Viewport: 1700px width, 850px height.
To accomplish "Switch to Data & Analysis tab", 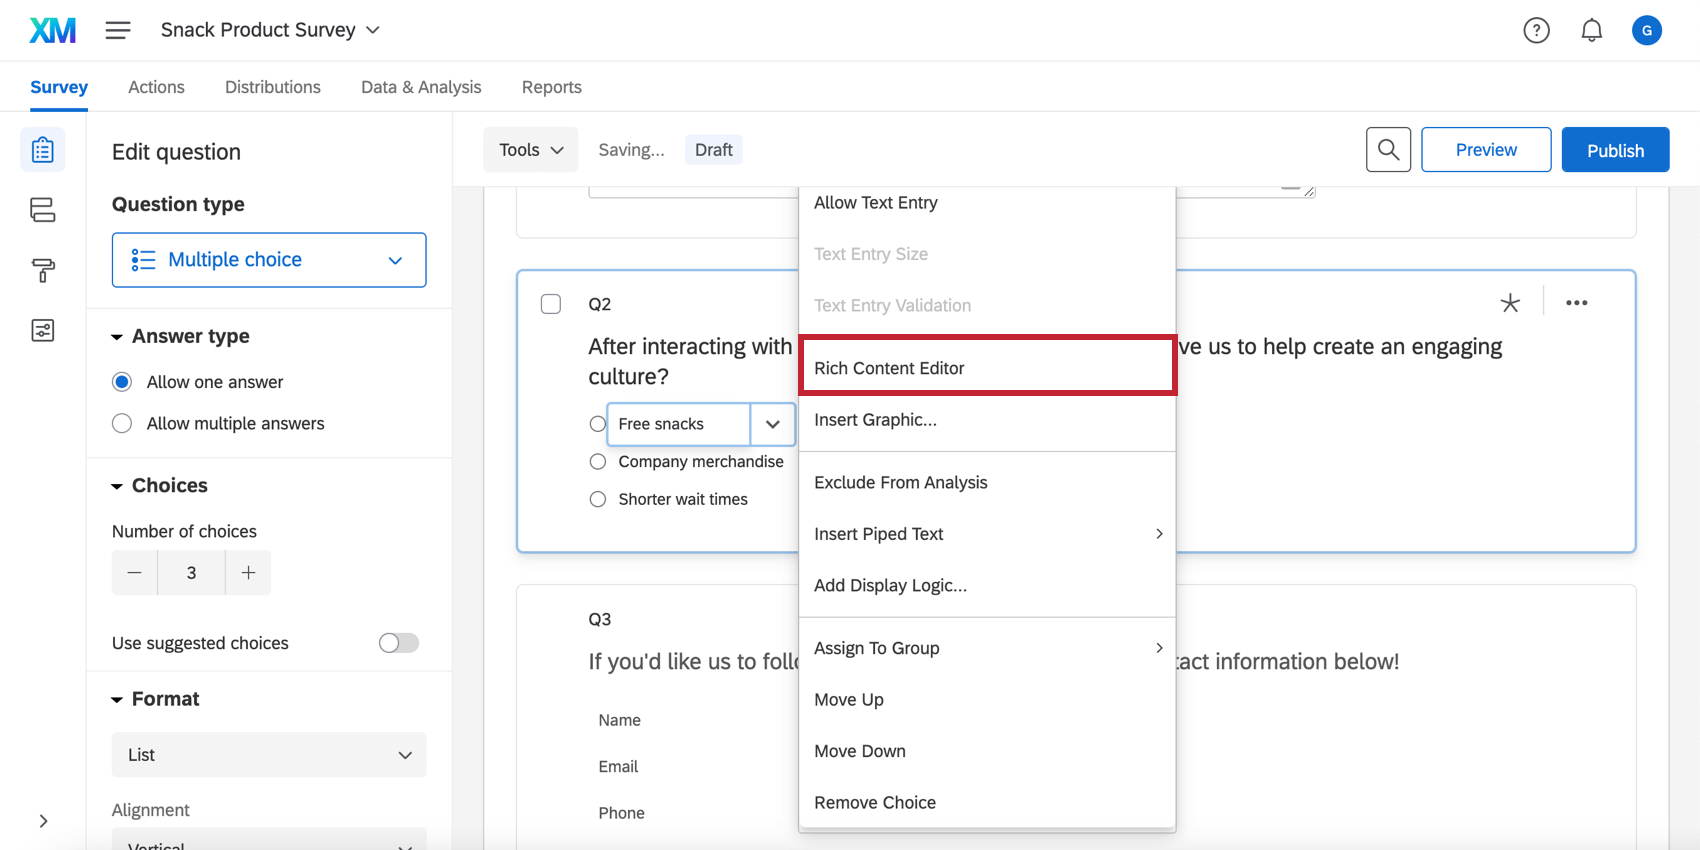I will (x=421, y=87).
